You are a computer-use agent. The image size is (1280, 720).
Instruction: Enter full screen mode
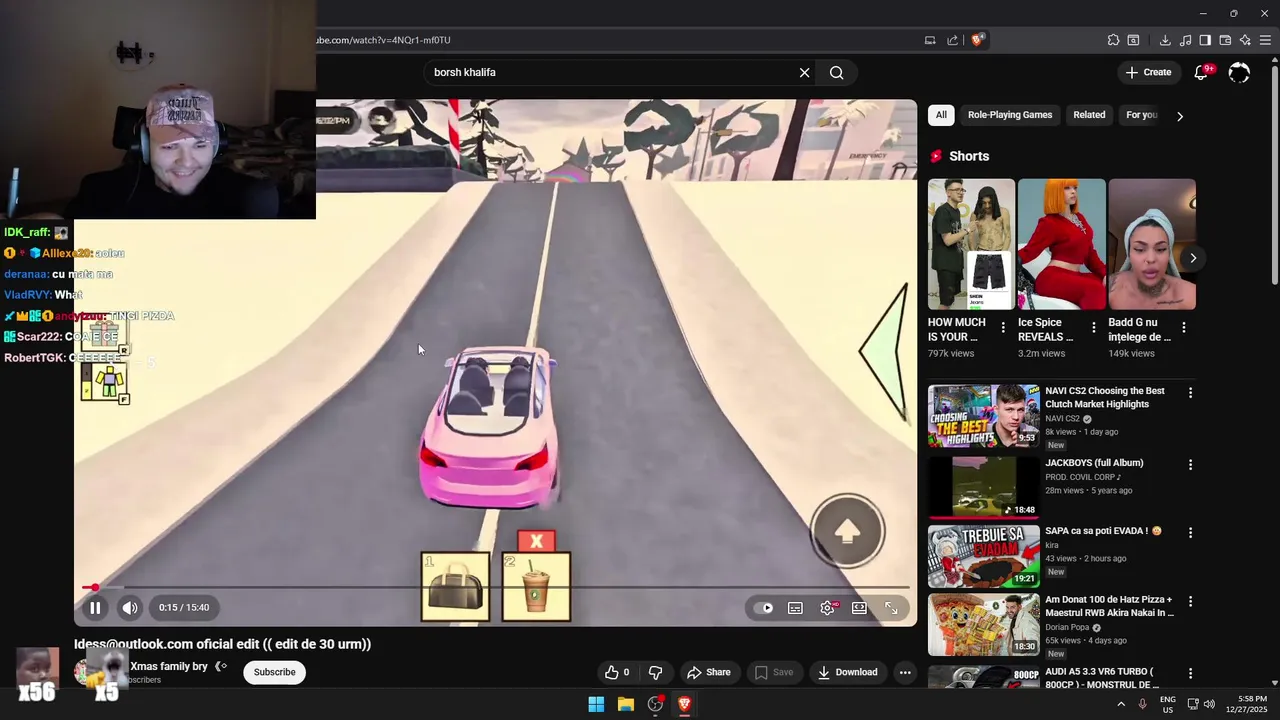pyautogui.click(x=891, y=608)
